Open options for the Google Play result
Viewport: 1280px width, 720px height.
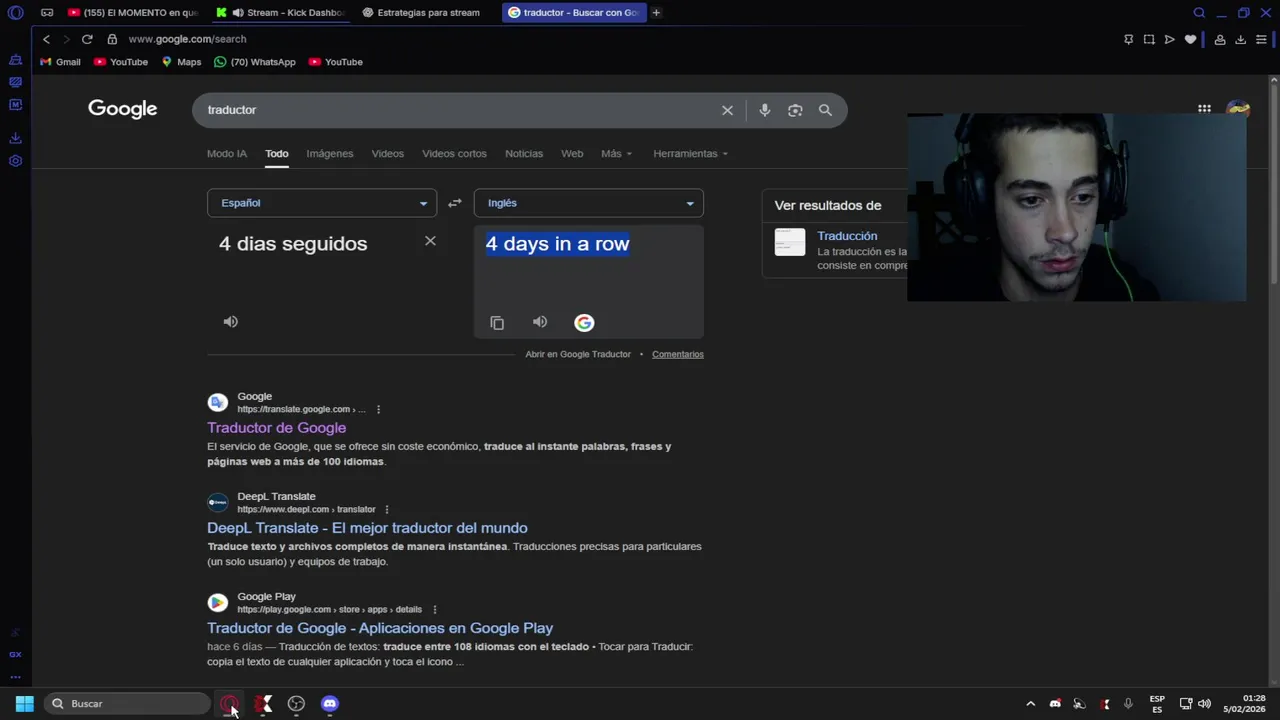434,609
